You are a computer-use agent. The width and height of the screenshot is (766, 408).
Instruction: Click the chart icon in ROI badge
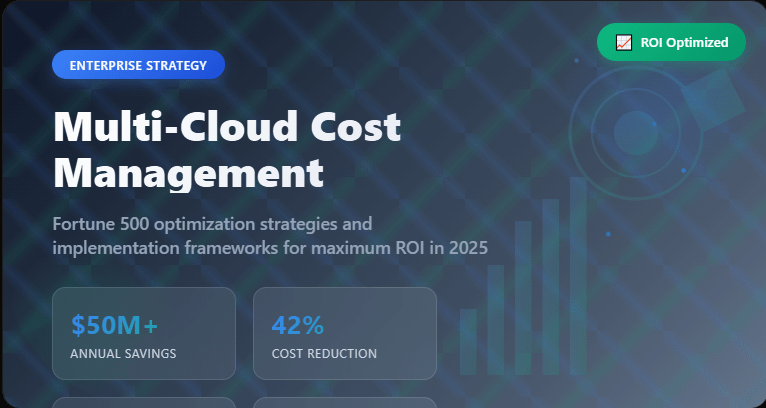pyautogui.click(x=624, y=43)
